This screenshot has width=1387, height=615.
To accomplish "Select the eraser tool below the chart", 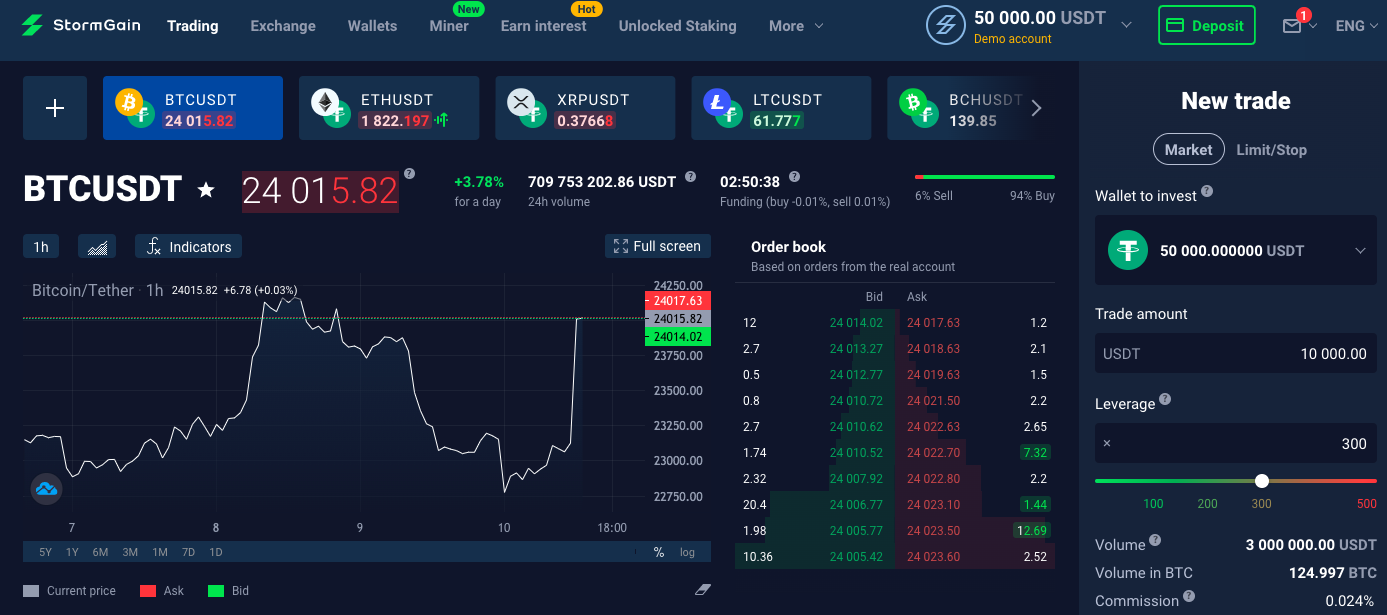I will pos(703,591).
